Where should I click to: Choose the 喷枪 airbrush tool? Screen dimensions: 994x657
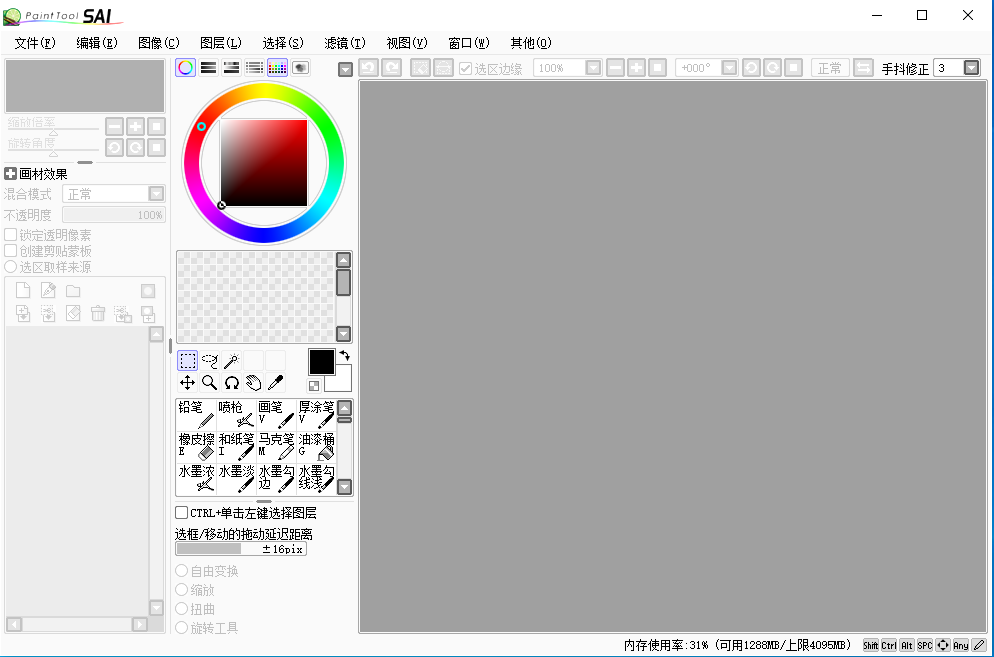pos(236,415)
